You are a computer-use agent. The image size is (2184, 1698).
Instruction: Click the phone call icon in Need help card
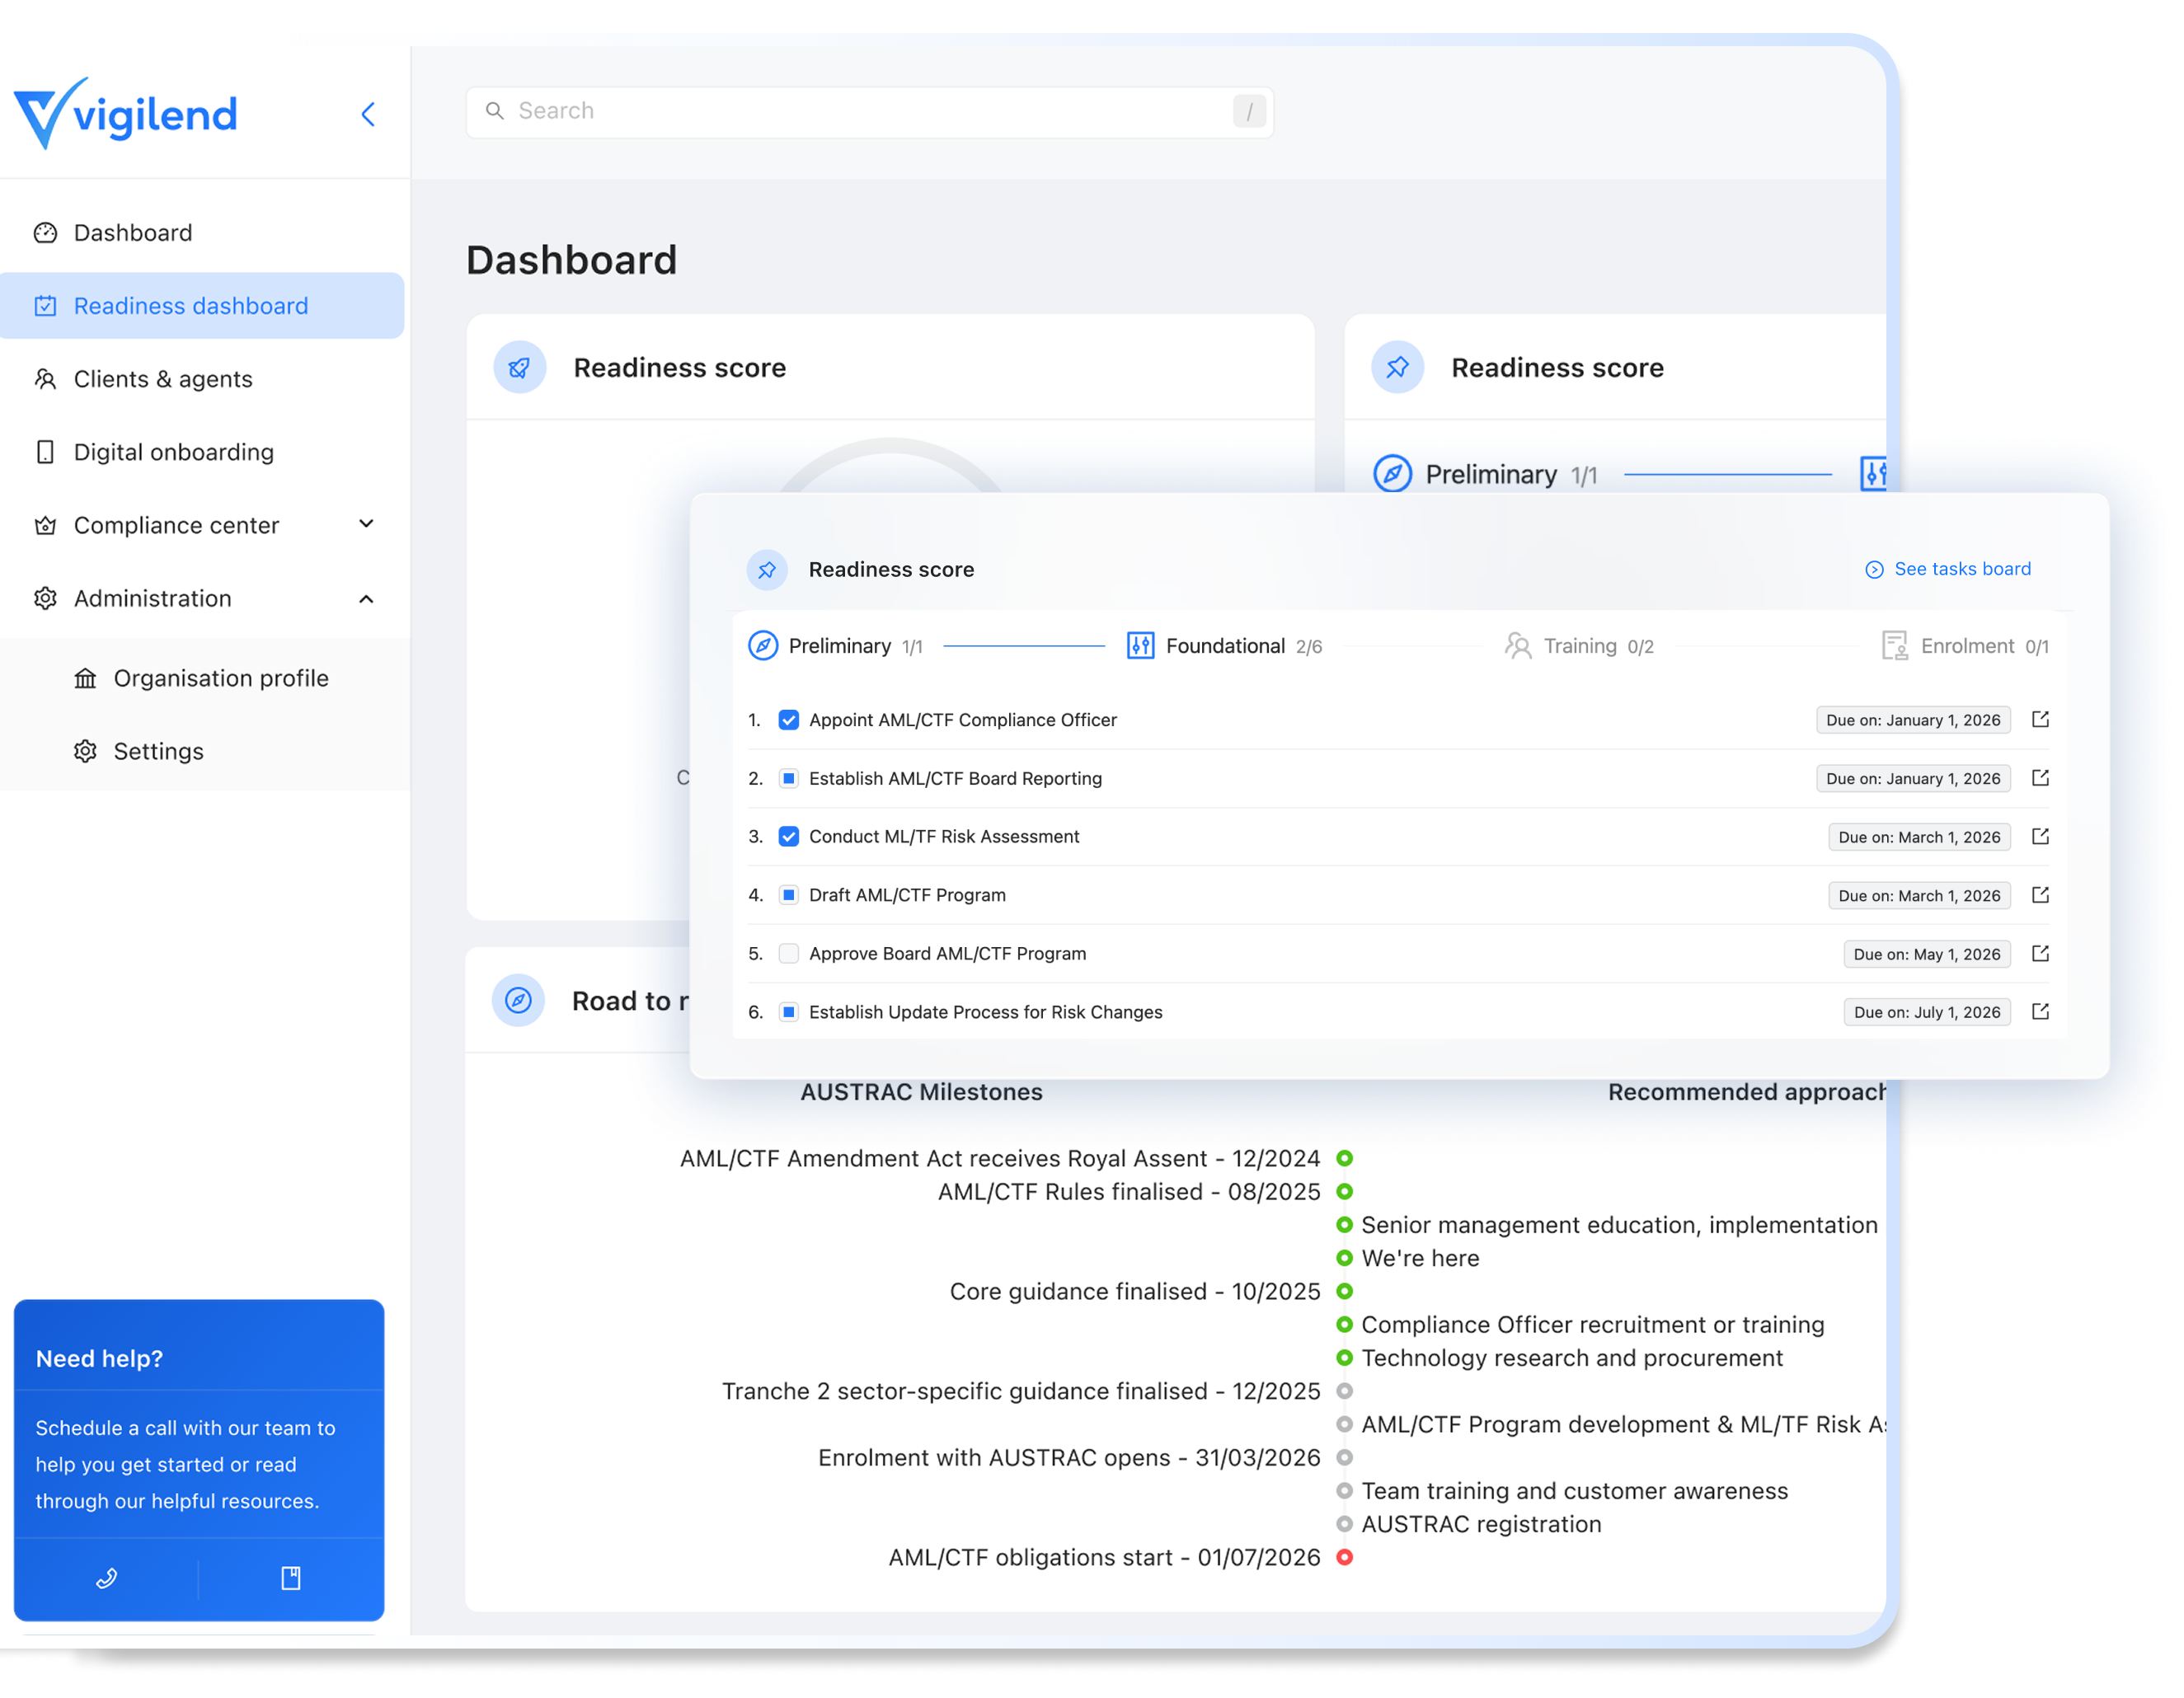[x=106, y=1578]
